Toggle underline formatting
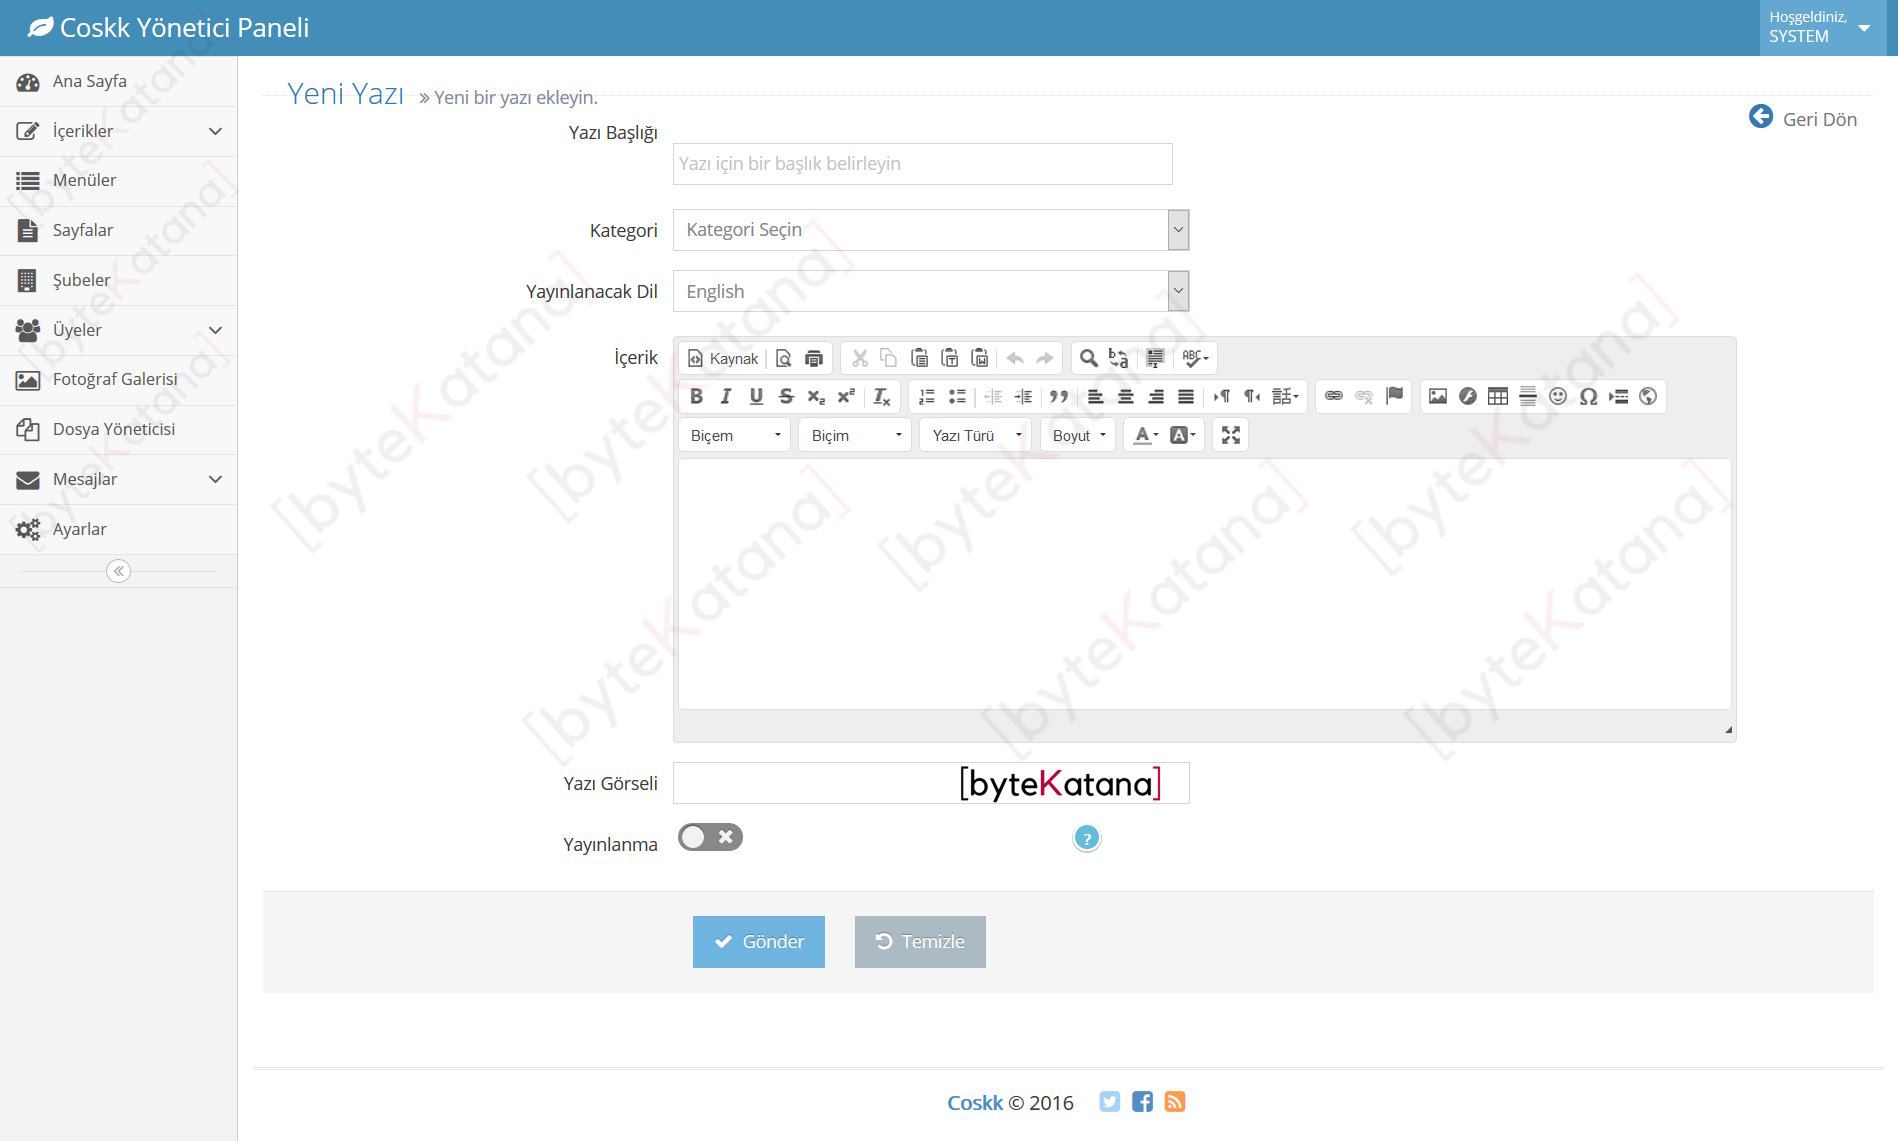The width and height of the screenshot is (1898, 1141). tap(756, 397)
